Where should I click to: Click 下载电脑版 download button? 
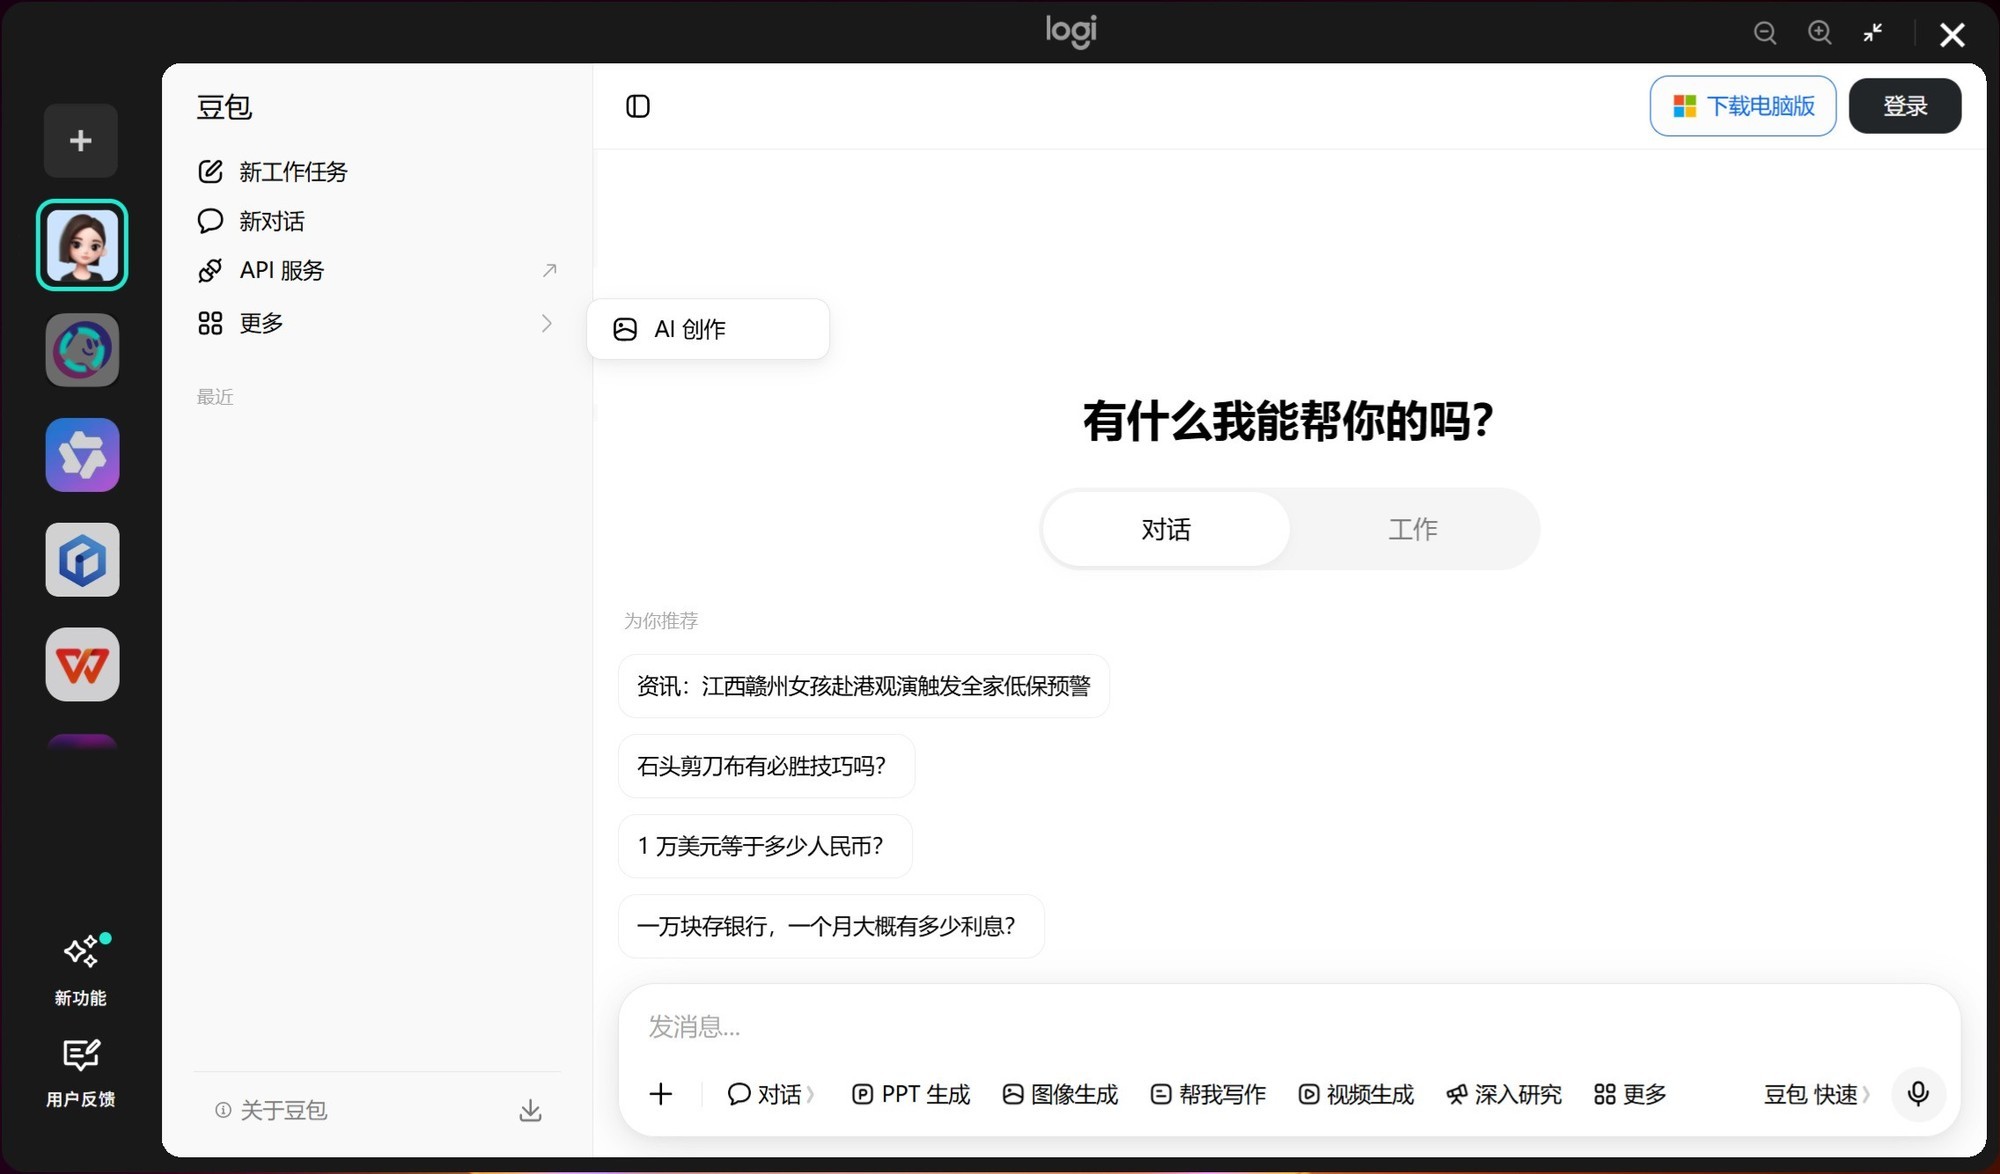1743,106
